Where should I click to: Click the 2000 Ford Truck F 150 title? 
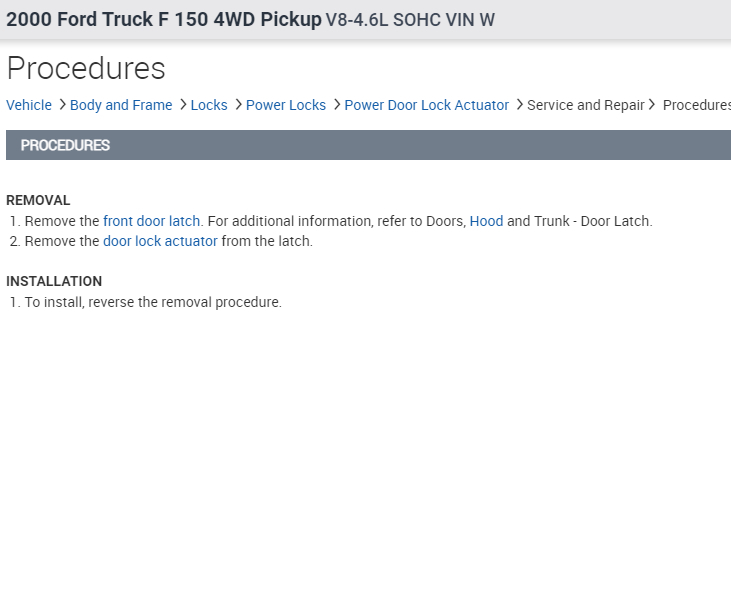click(164, 20)
